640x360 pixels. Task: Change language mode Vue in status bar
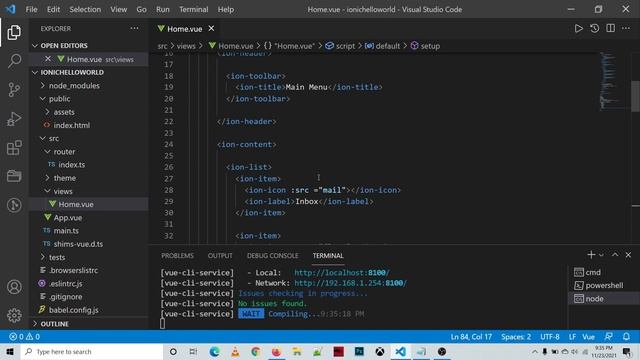(x=588, y=337)
